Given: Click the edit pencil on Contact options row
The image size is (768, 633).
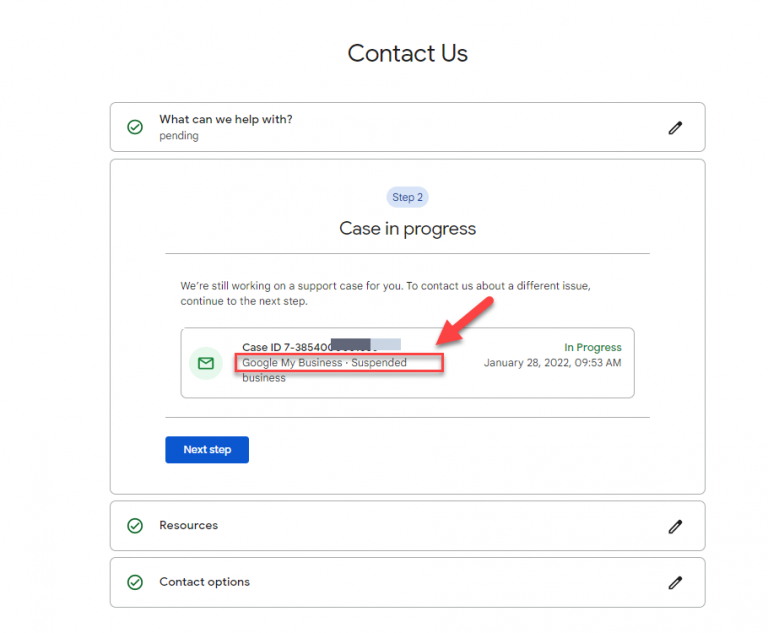Looking at the screenshot, I should tap(675, 582).
